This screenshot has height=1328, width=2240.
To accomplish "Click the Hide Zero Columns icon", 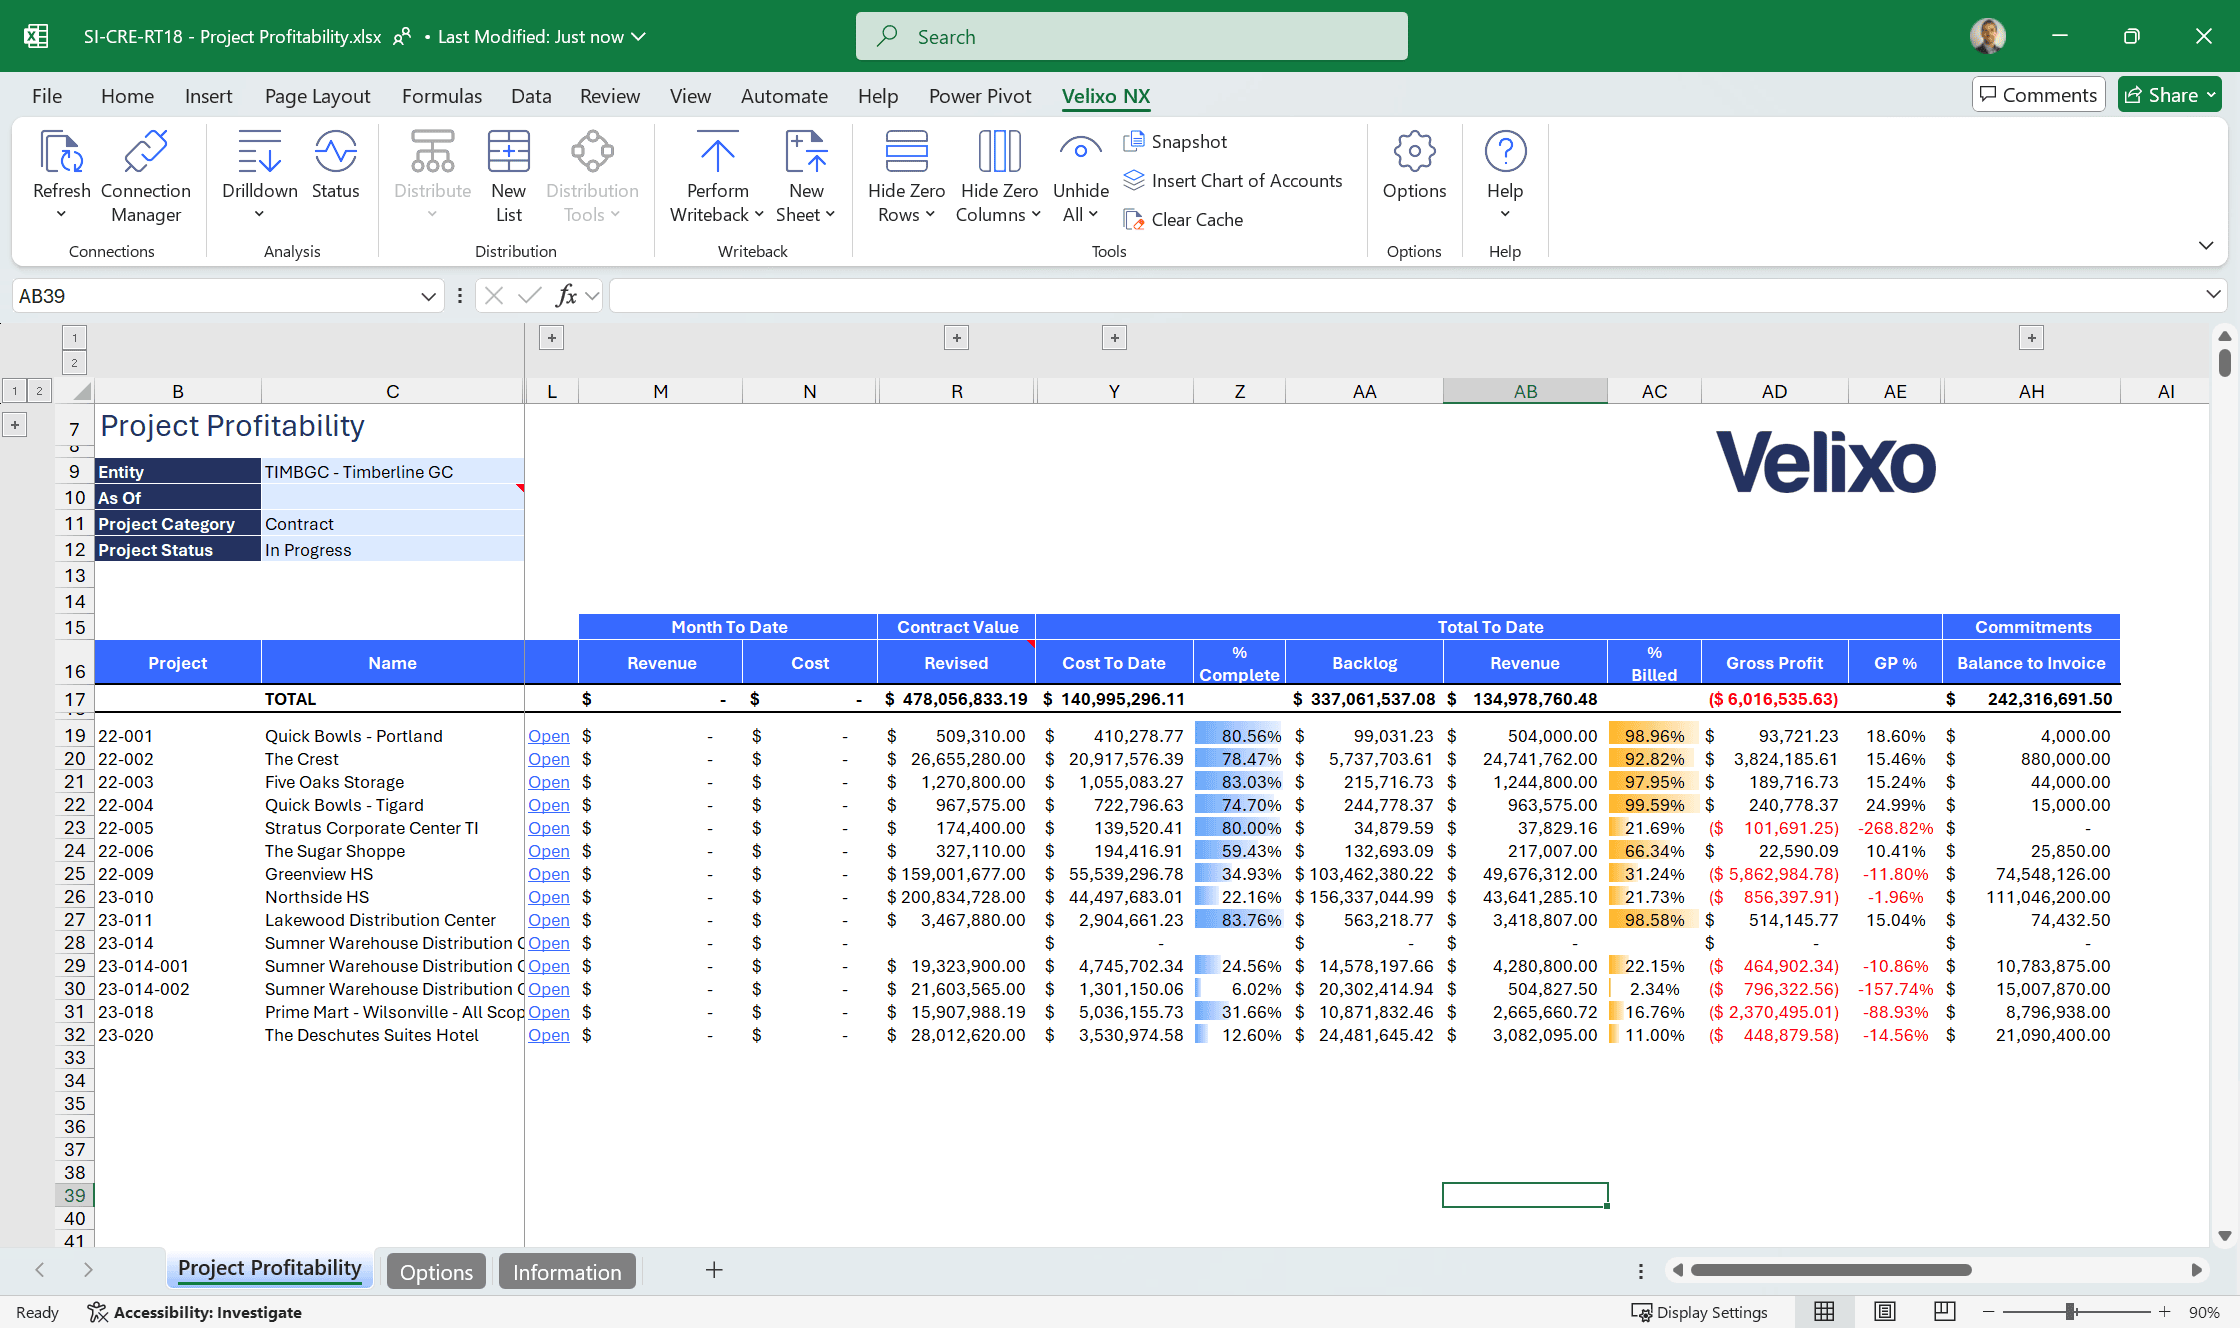I will (x=999, y=152).
